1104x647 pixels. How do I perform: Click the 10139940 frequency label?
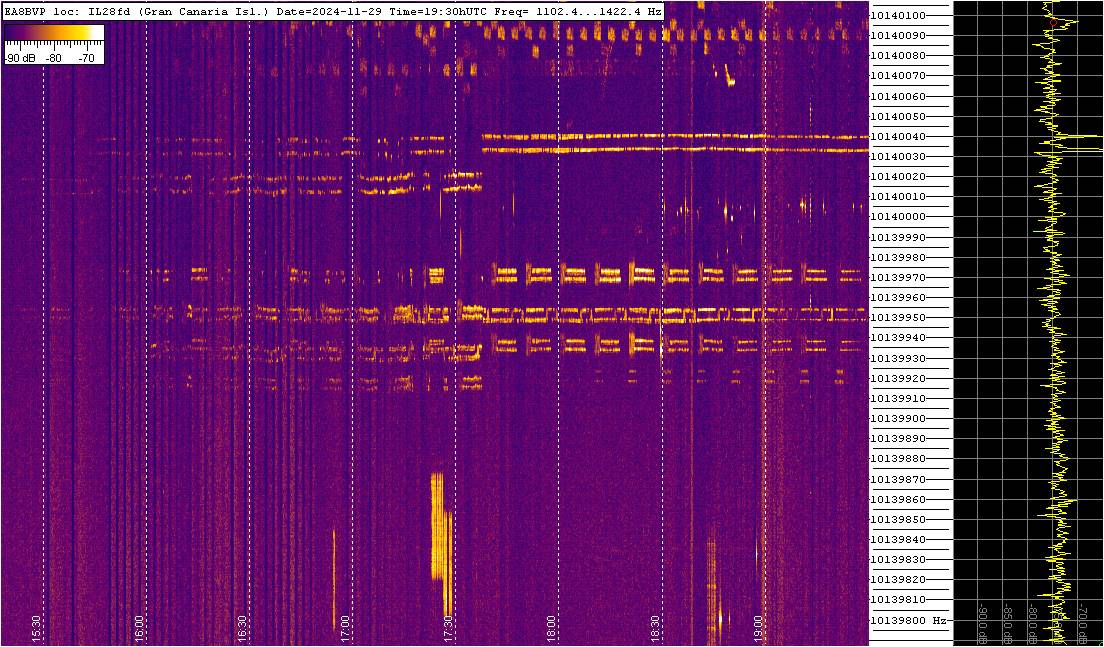pyautogui.click(x=898, y=338)
